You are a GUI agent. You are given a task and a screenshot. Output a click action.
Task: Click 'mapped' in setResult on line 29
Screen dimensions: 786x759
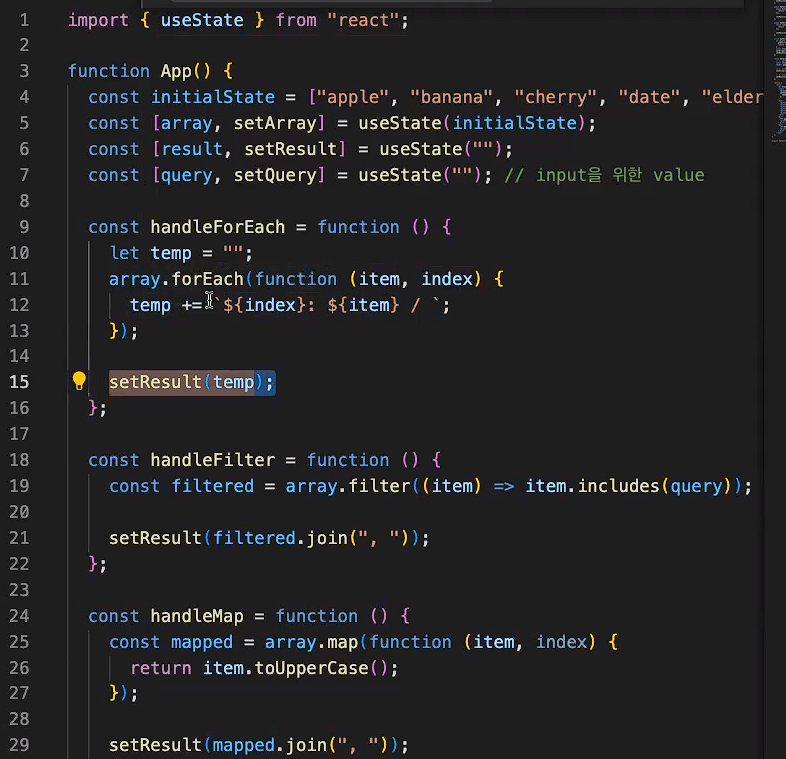pyautogui.click(x=244, y=745)
